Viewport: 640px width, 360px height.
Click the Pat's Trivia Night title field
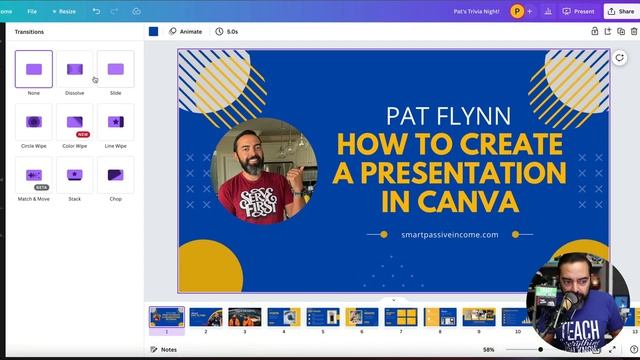[x=476, y=11]
